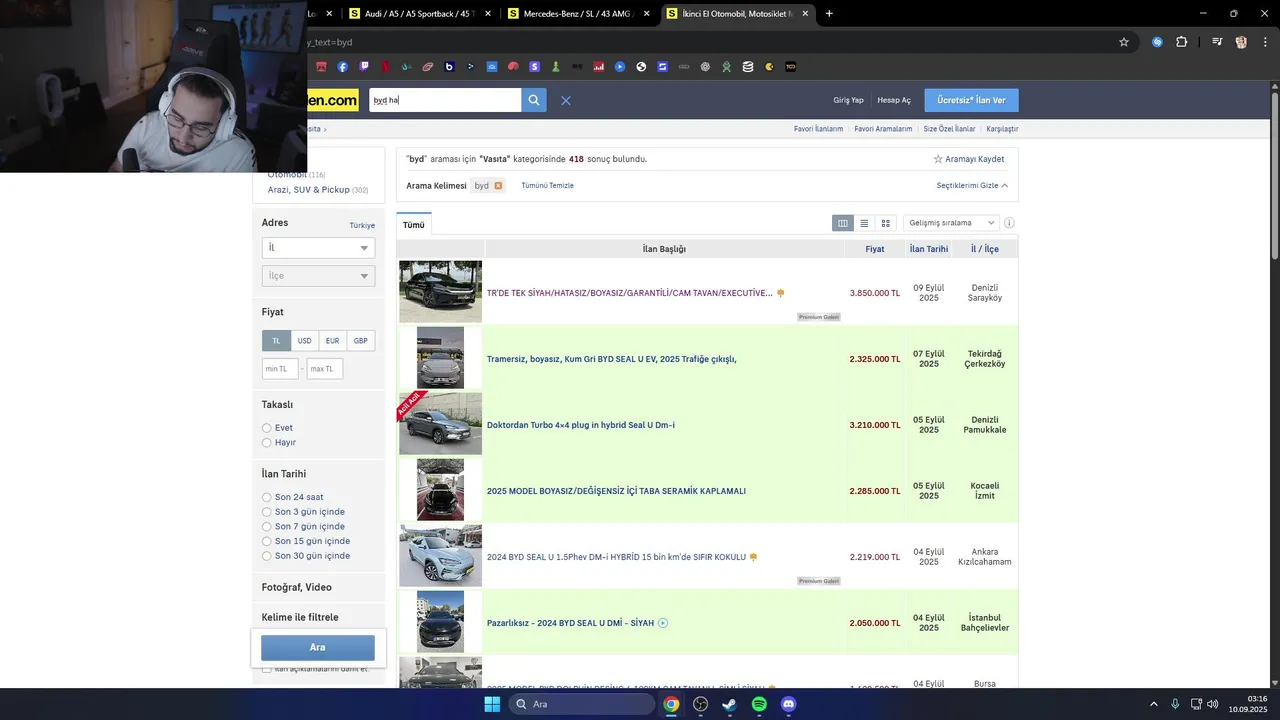Switch to the Audi A5 Sportback tab
This screenshot has height=720, width=1280.
point(420,14)
